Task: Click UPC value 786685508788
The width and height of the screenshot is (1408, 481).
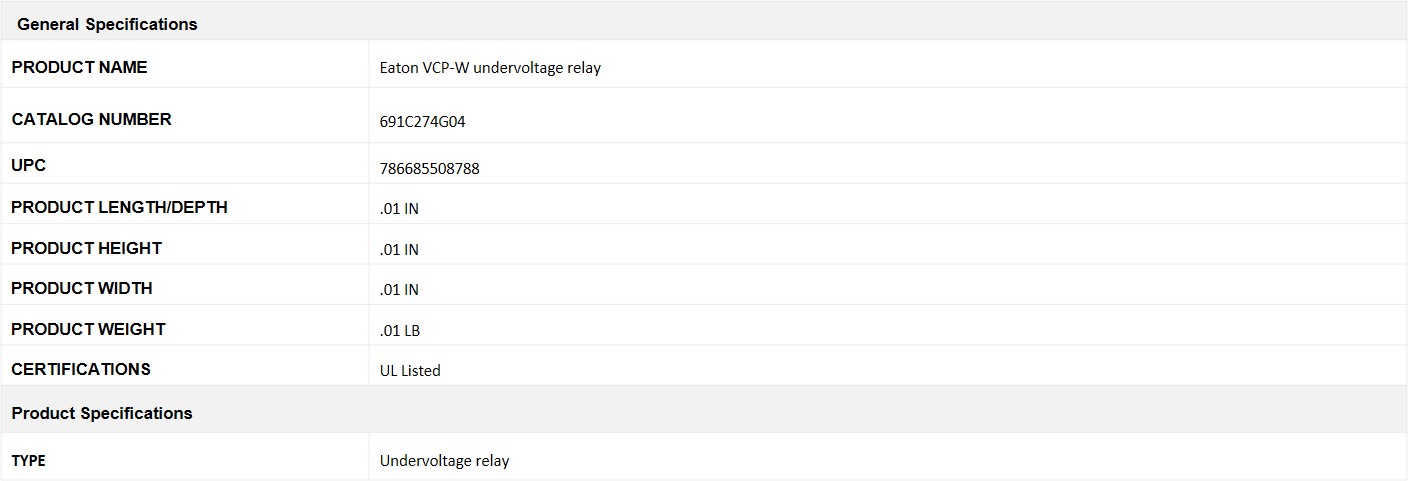Action: pos(430,169)
